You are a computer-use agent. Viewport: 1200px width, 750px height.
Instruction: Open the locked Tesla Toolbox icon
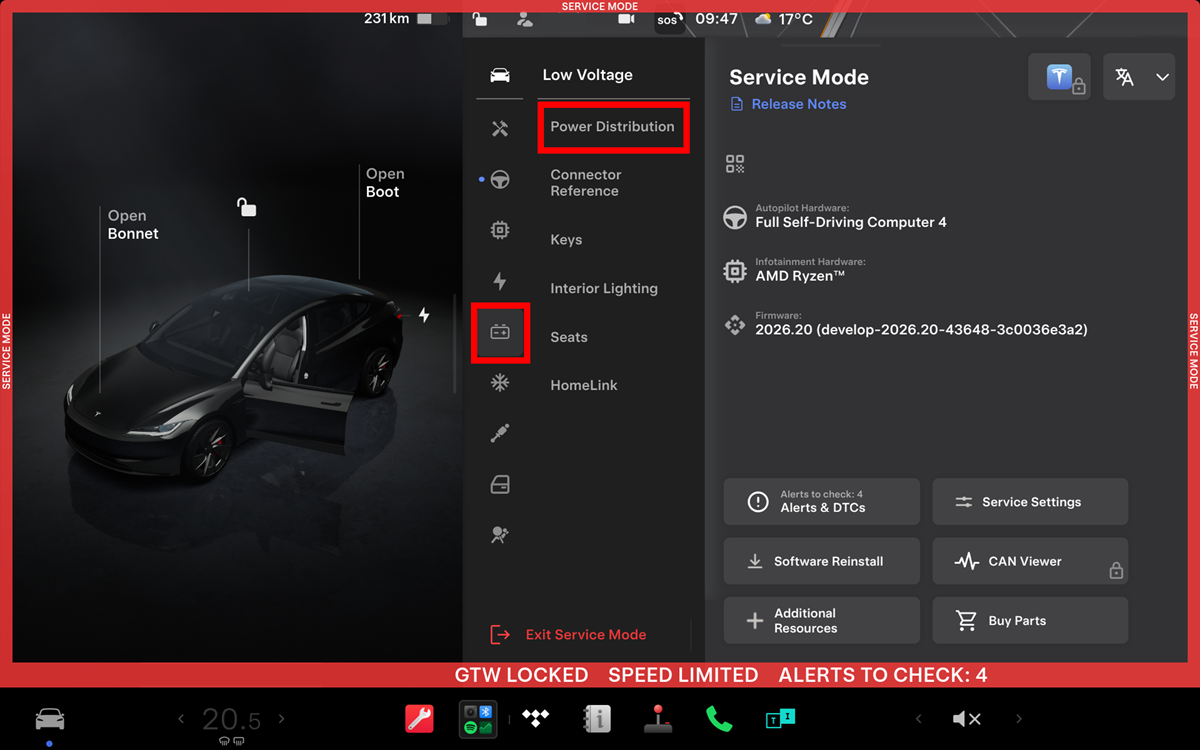1060,77
